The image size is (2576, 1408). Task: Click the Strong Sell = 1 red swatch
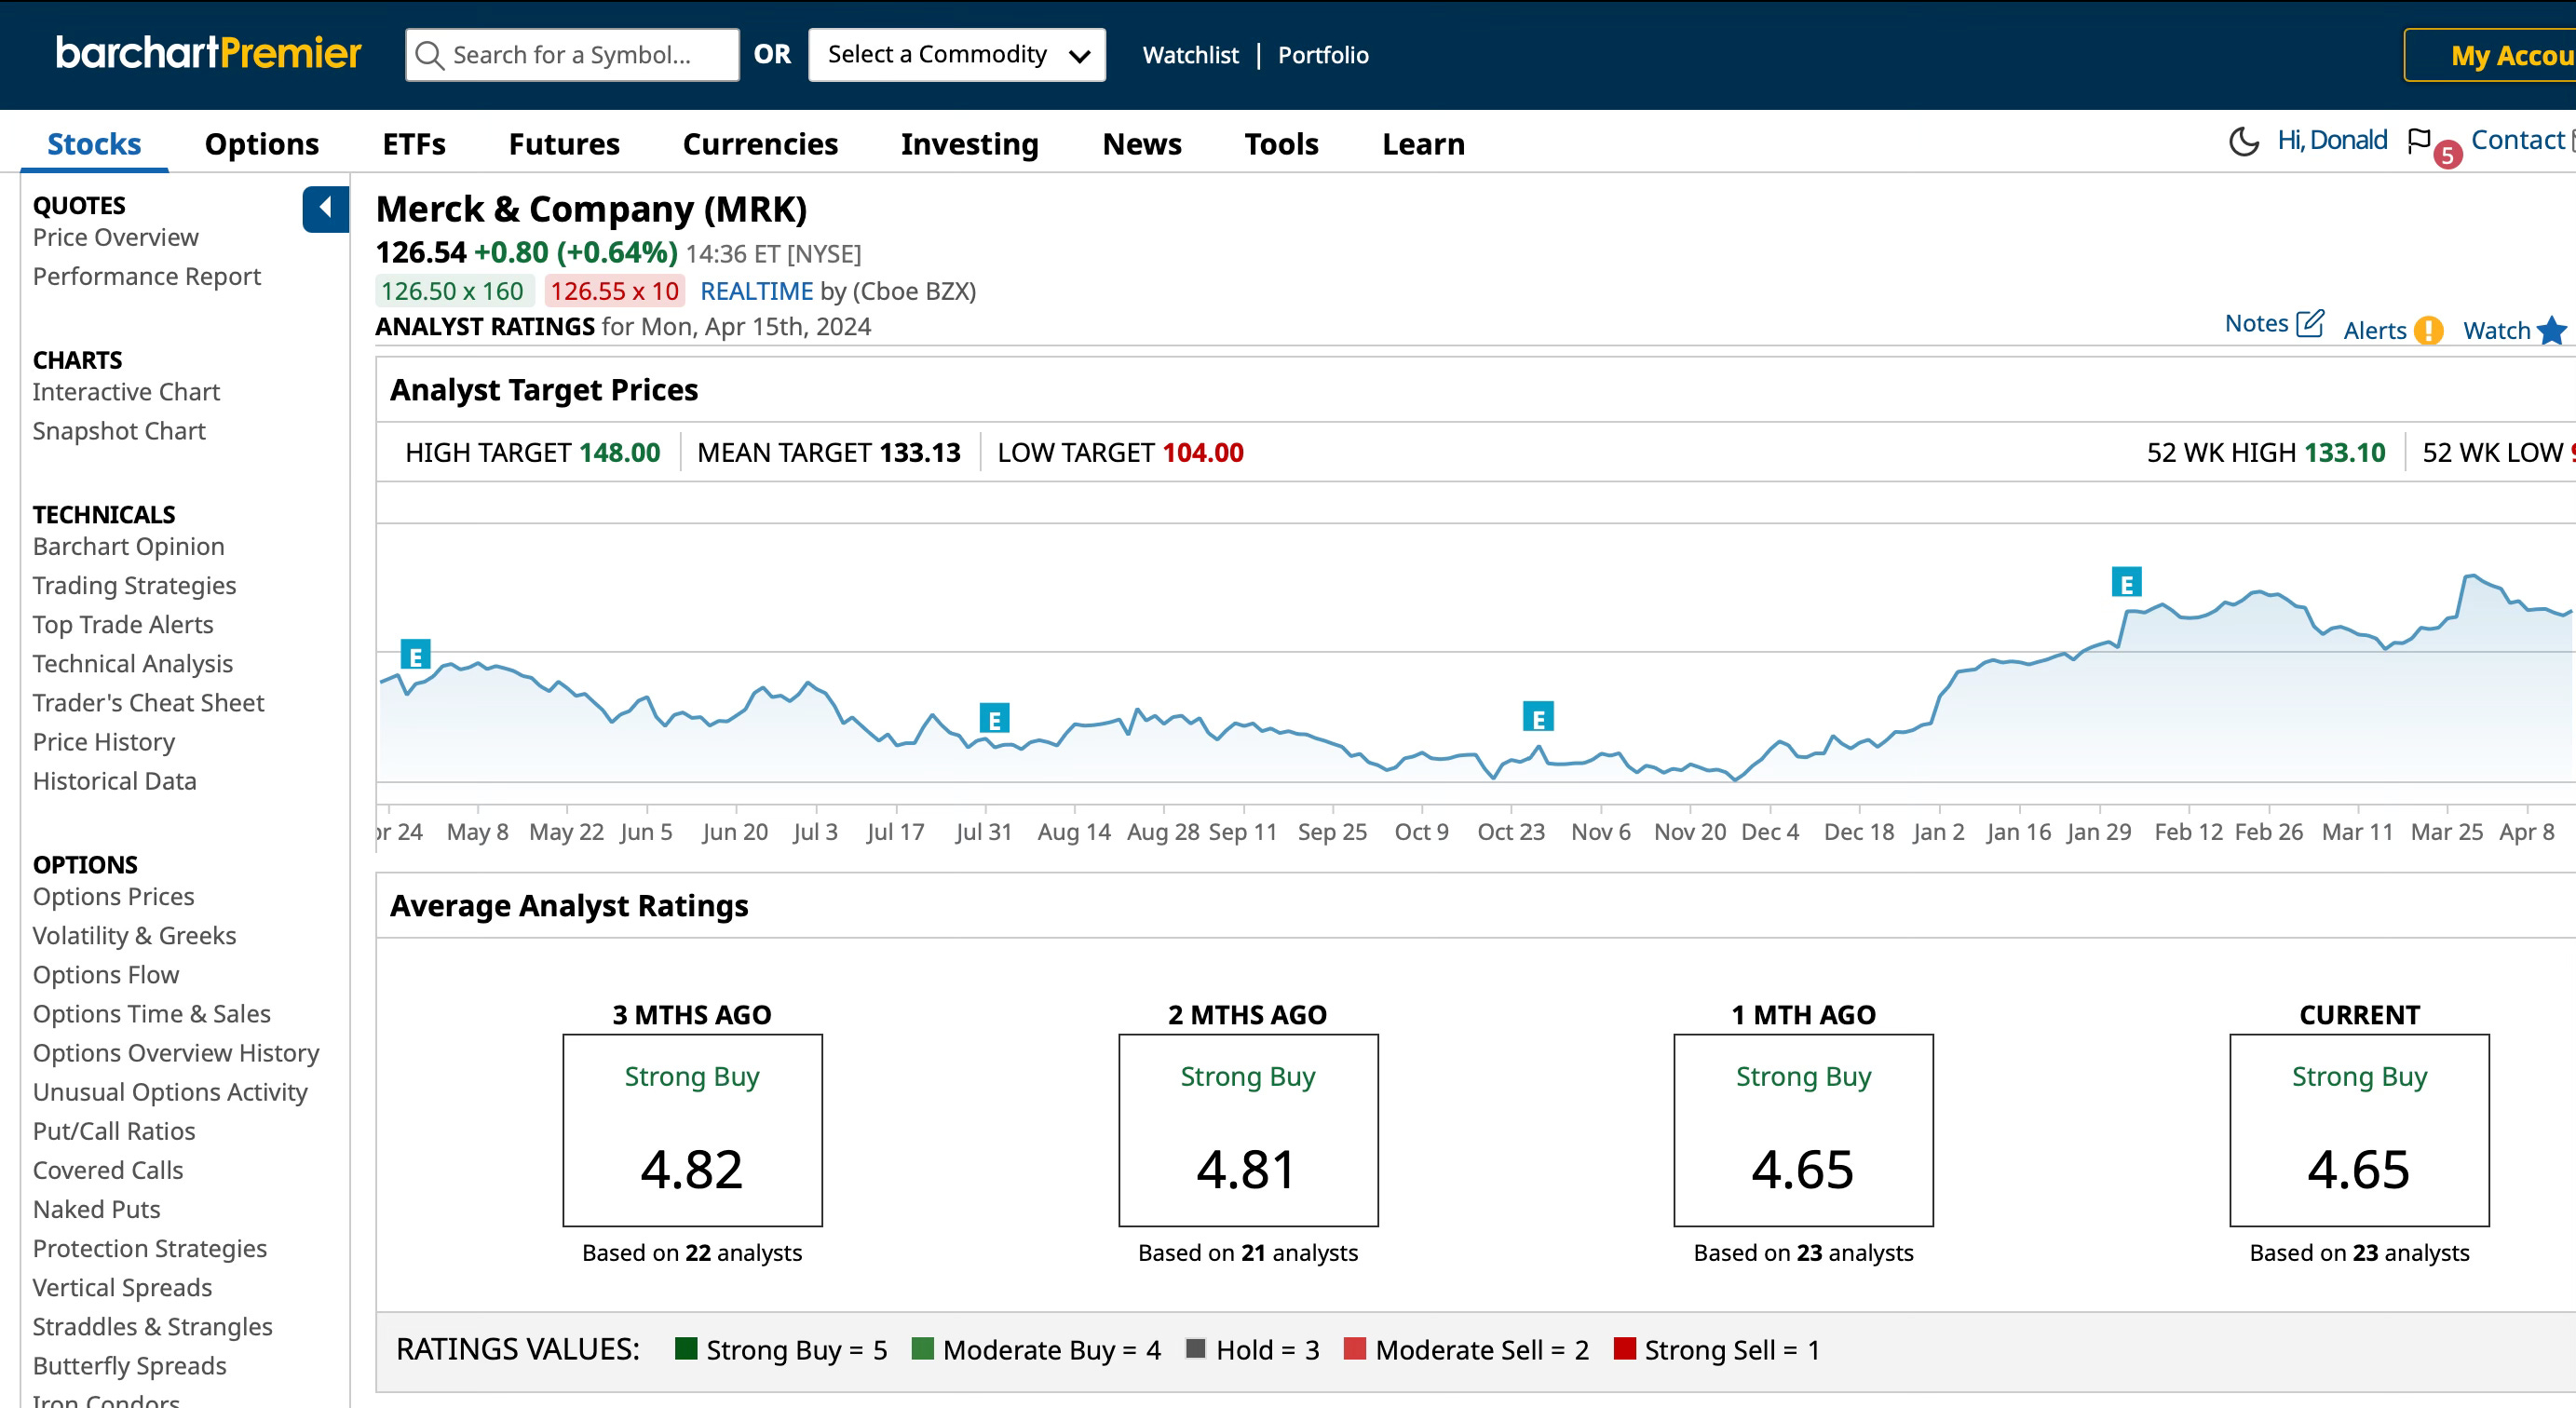(1625, 1348)
